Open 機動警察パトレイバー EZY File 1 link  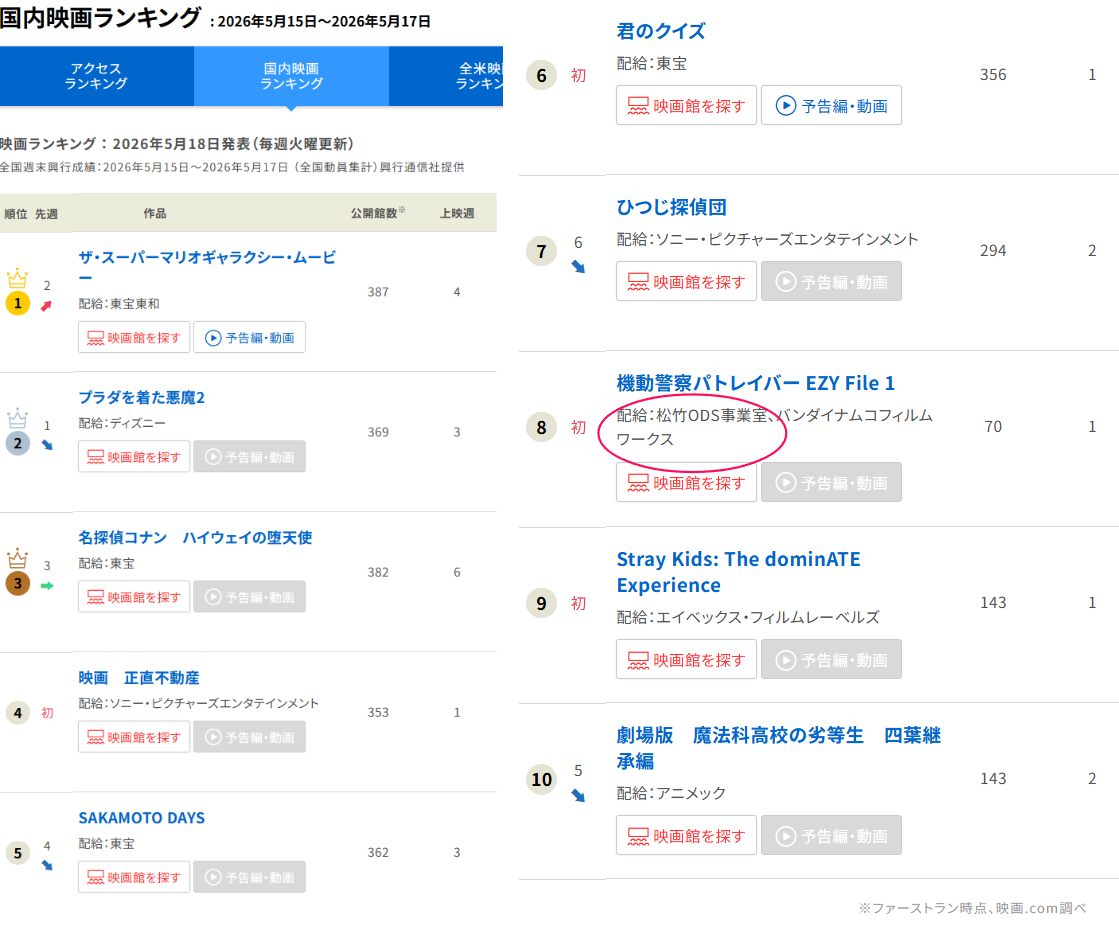pos(755,383)
